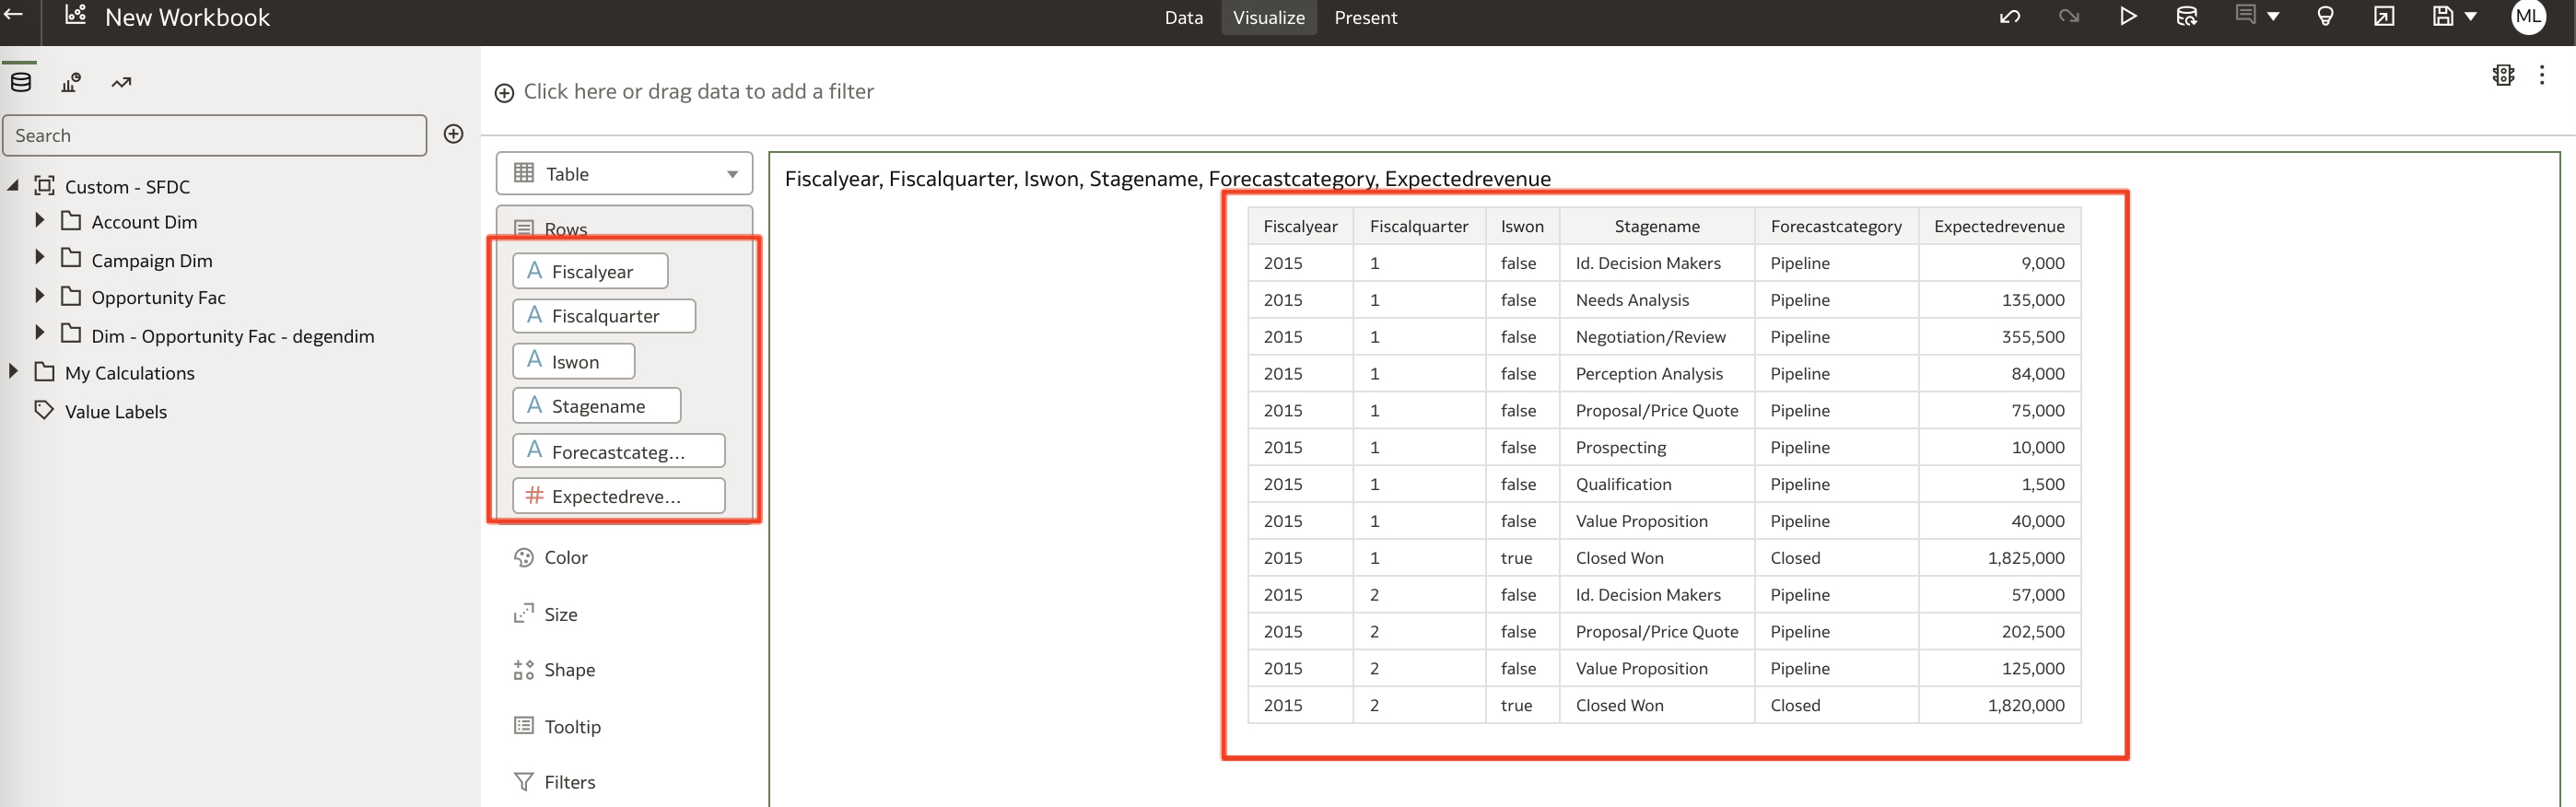Click the New Workbook title
This screenshot has height=807, width=2576.
coord(187,17)
